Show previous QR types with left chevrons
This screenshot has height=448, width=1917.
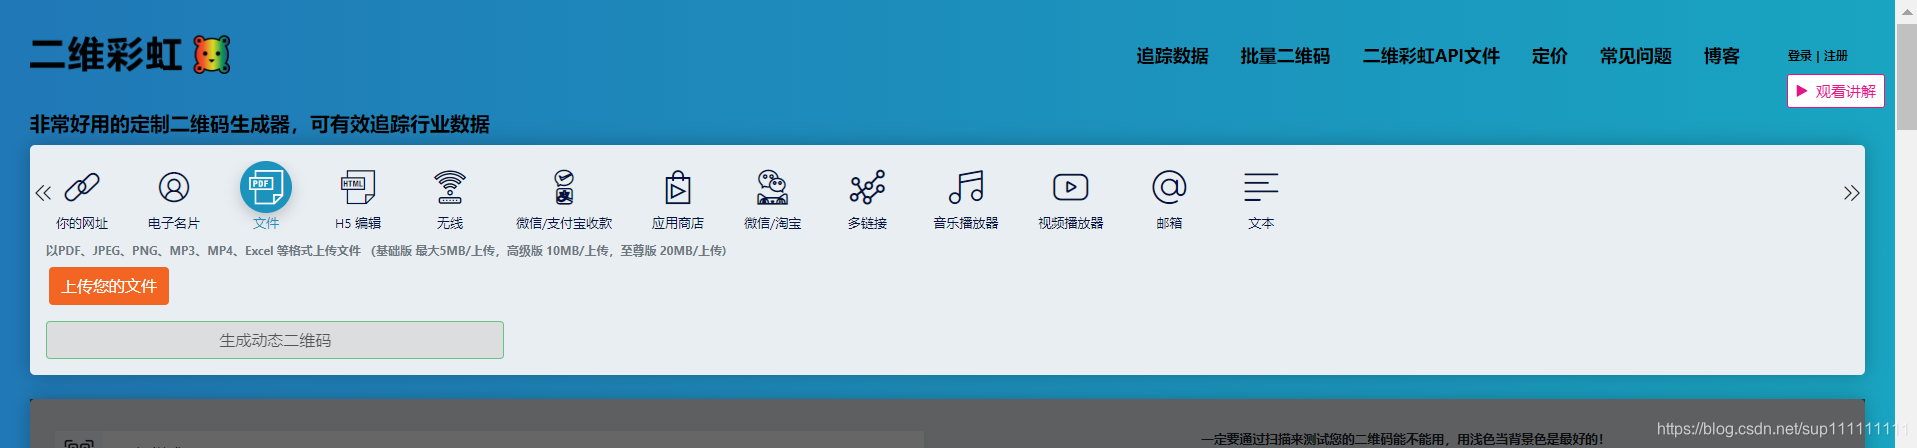43,193
